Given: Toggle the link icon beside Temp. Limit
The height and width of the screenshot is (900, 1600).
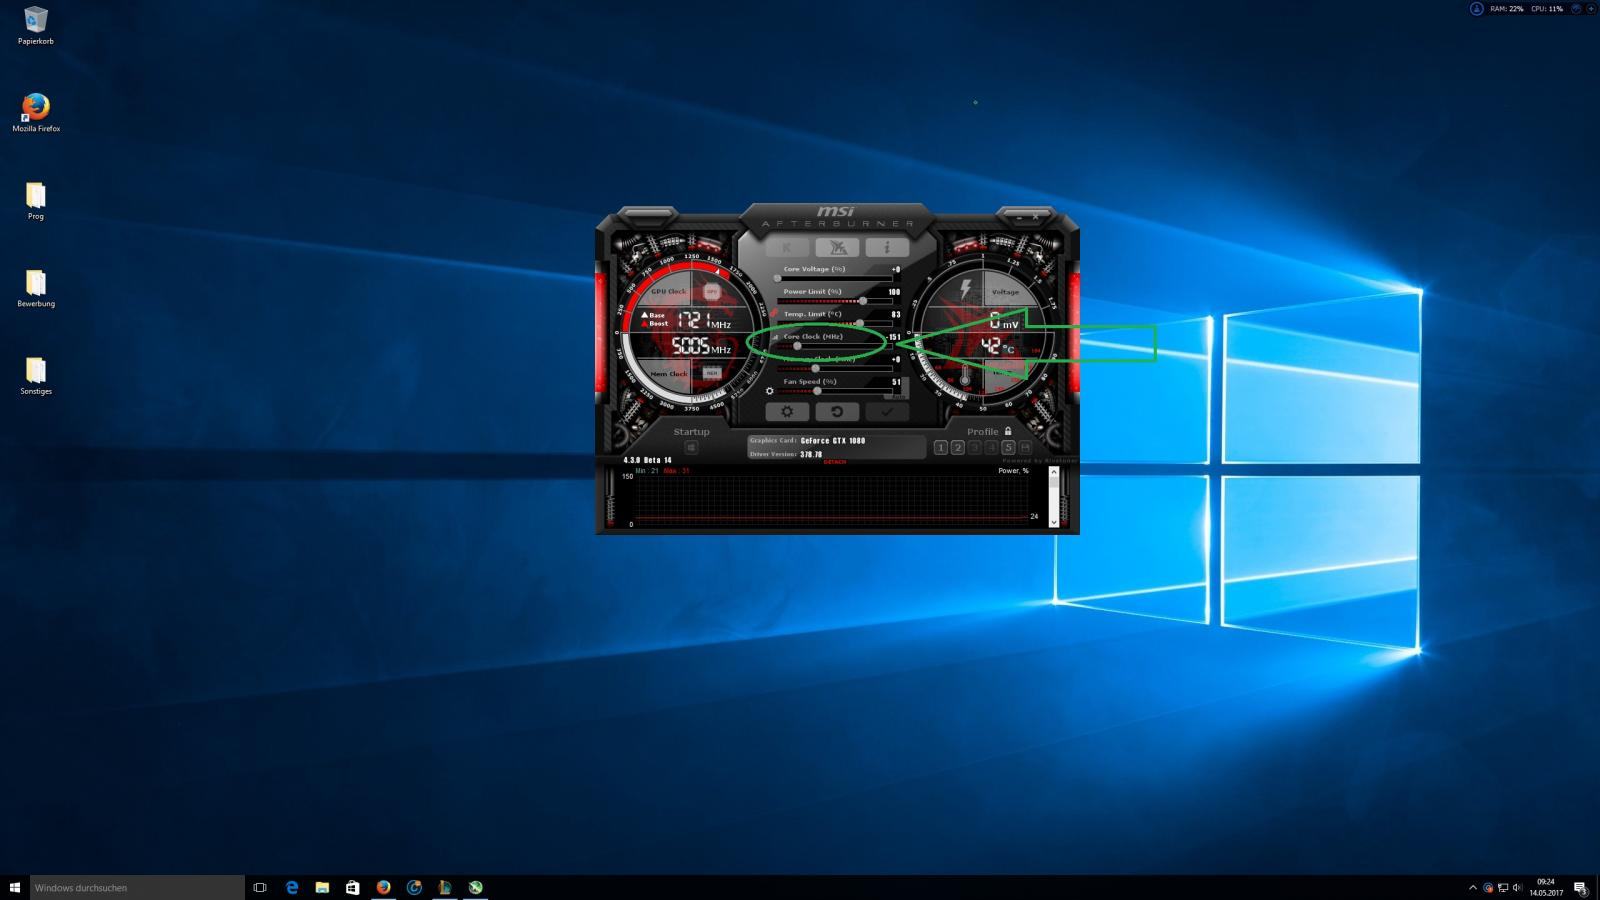Looking at the screenshot, I should [x=774, y=312].
